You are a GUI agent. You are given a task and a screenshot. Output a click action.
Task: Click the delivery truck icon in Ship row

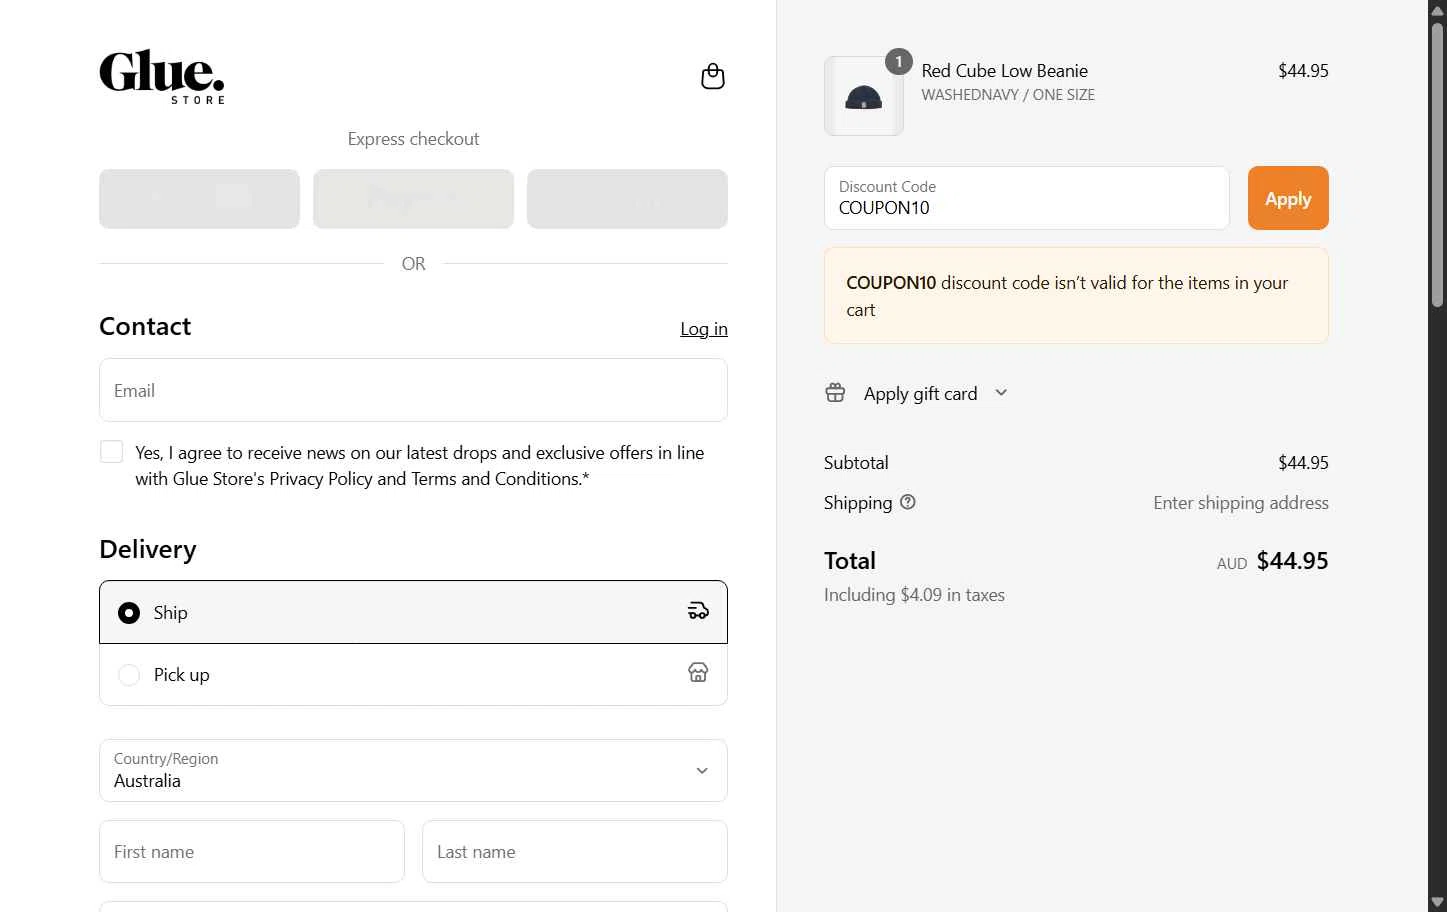698,611
